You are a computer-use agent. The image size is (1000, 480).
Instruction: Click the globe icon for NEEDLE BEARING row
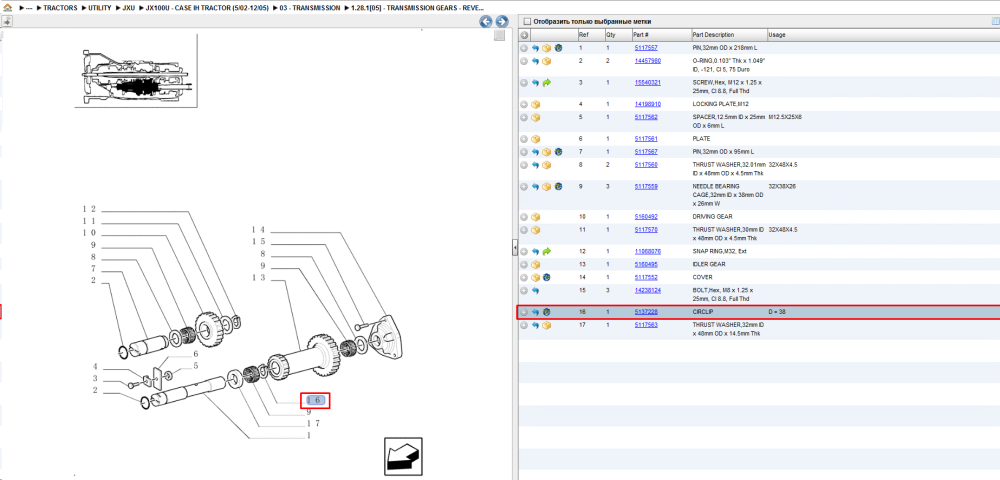[558, 187]
